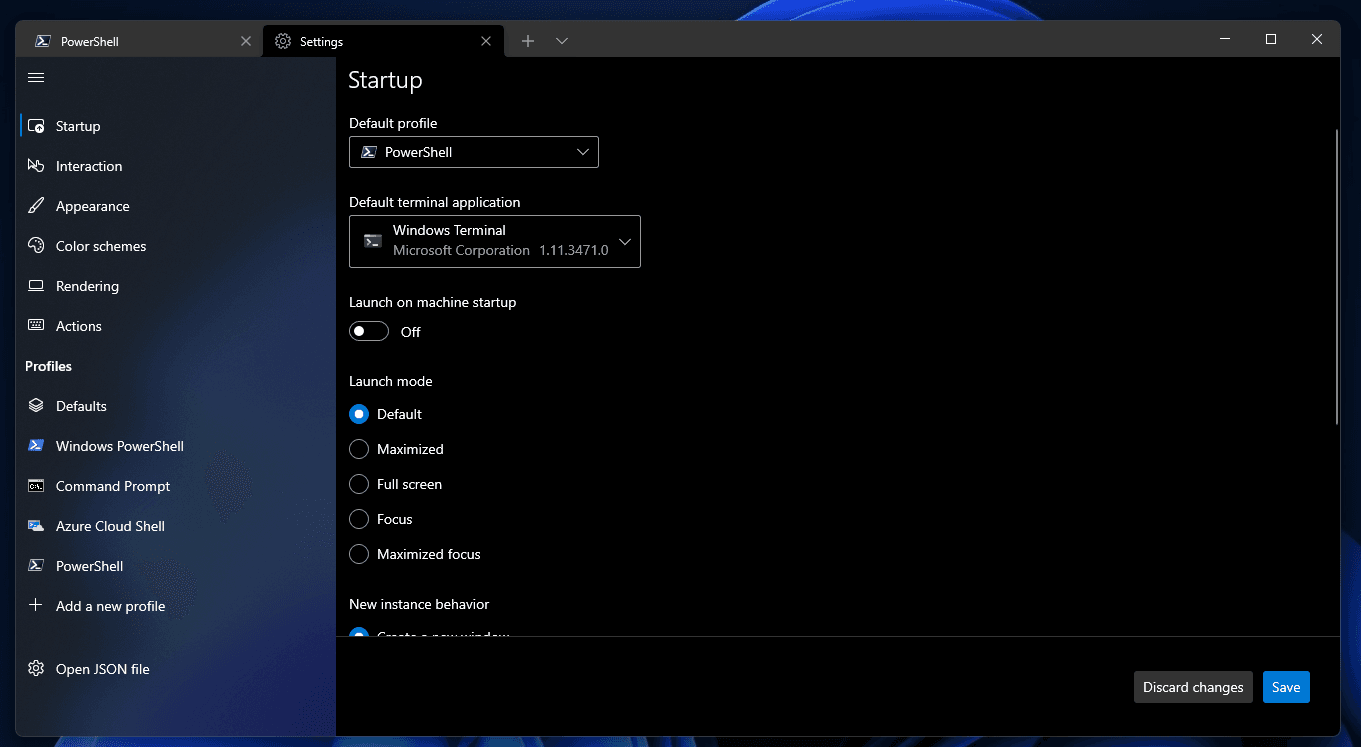Select the Default launch mode
This screenshot has width=1361, height=747.
359,414
